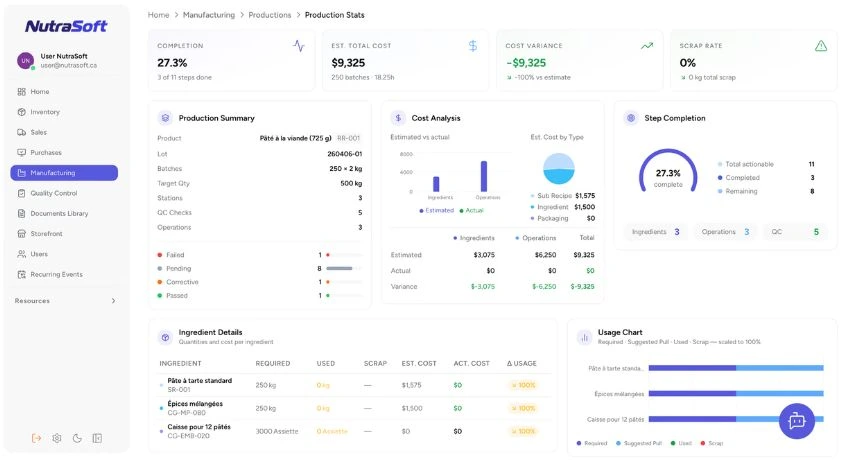Click the Step Completion header icon

[x=631, y=118]
